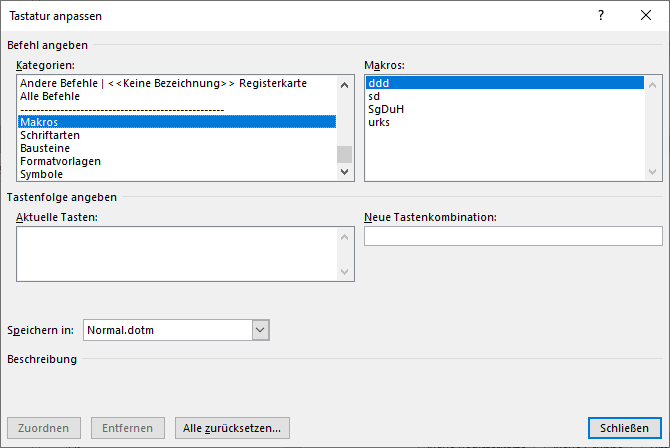The width and height of the screenshot is (670, 448).
Task: Choose the 'Bausteine' category
Action: tap(177, 148)
